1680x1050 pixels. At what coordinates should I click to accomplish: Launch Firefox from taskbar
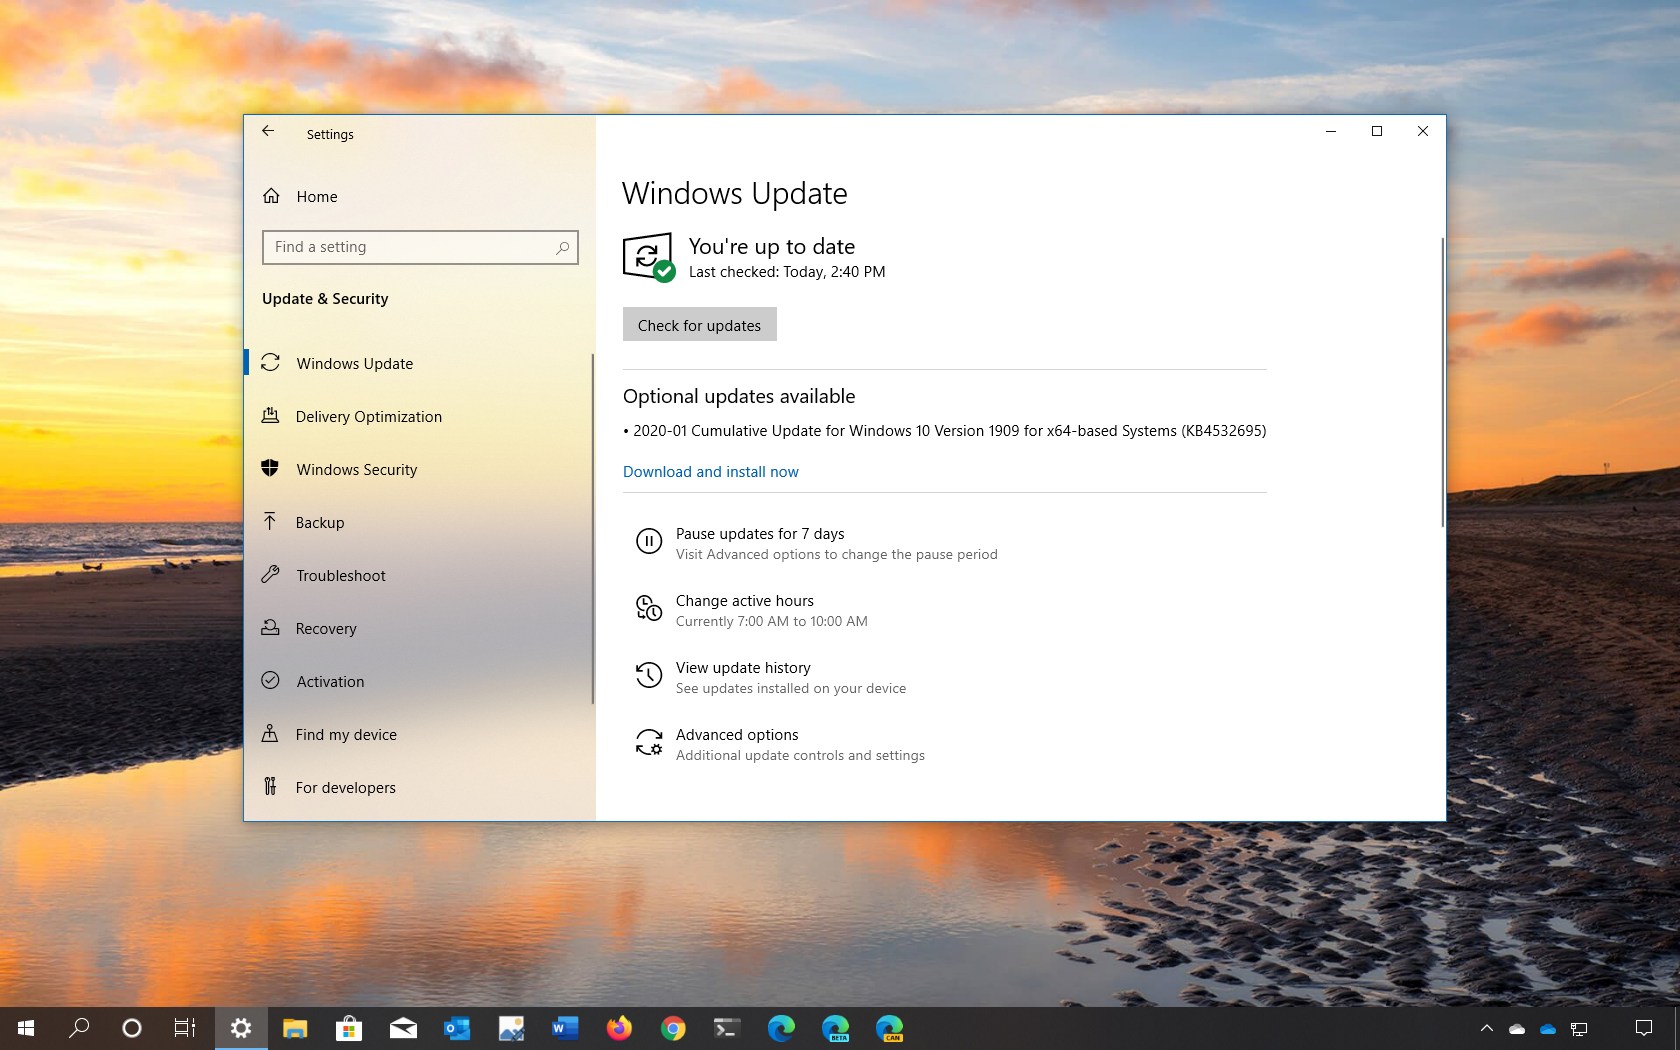(619, 1028)
